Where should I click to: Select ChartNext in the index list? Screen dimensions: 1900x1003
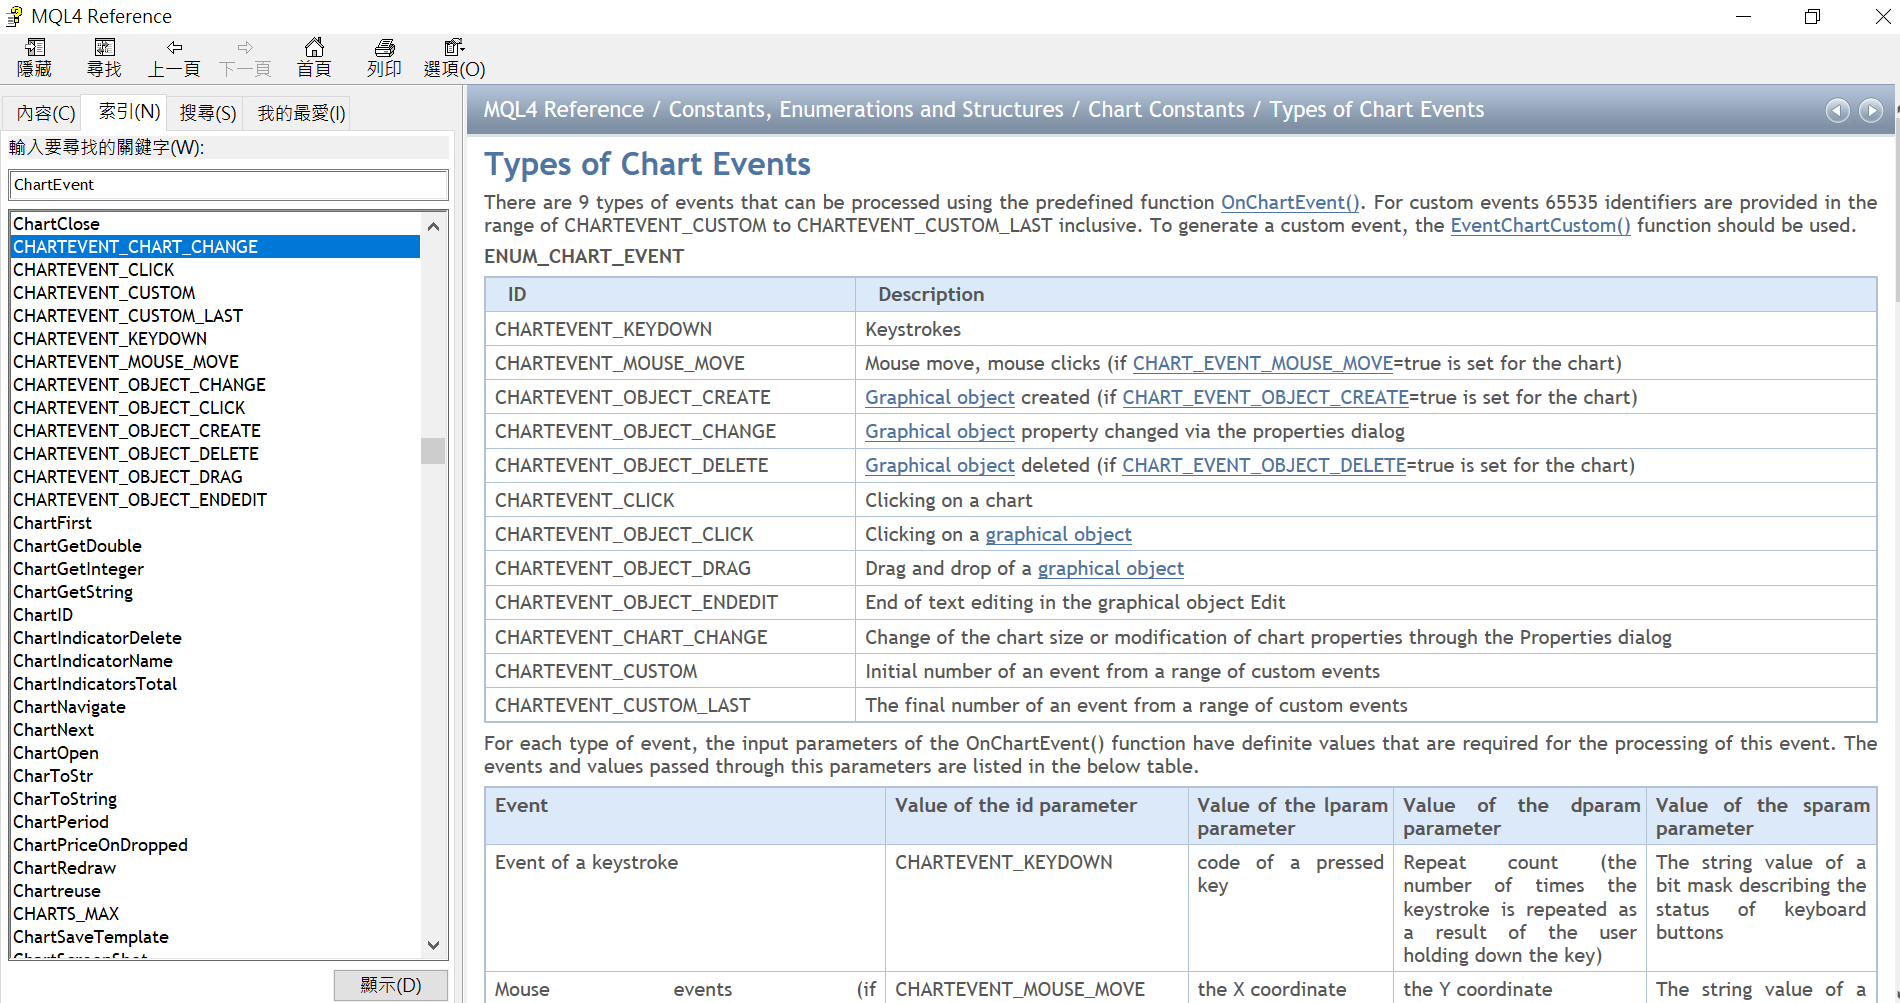coord(215,730)
